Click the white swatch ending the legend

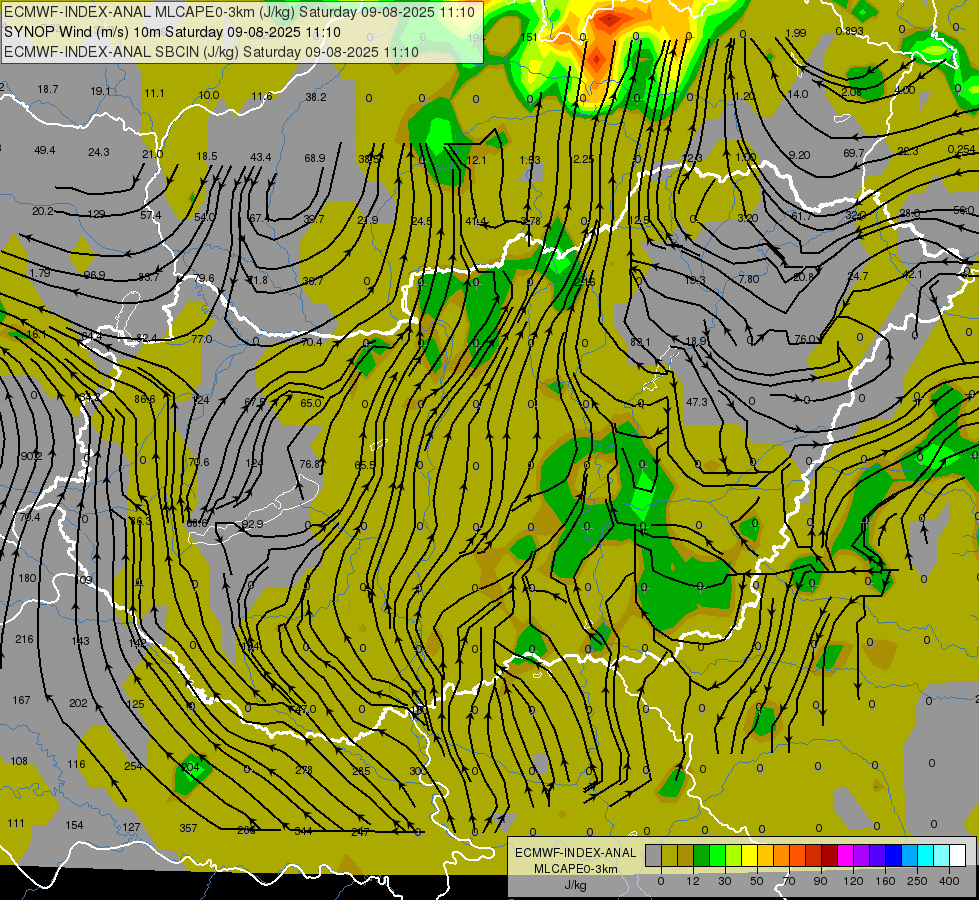coord(957,856)
